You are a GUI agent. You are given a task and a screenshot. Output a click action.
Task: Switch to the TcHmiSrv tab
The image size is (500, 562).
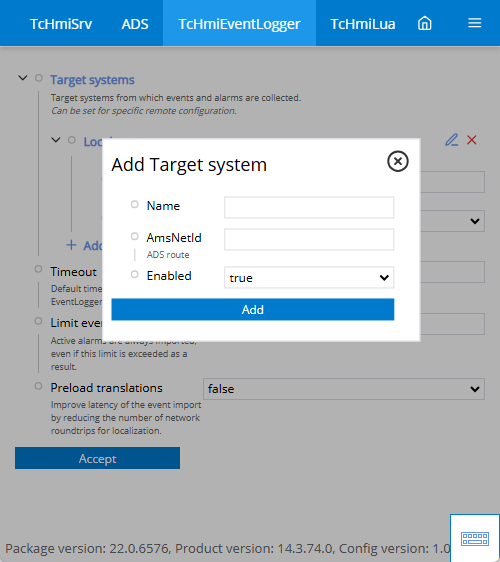point(61,24)
